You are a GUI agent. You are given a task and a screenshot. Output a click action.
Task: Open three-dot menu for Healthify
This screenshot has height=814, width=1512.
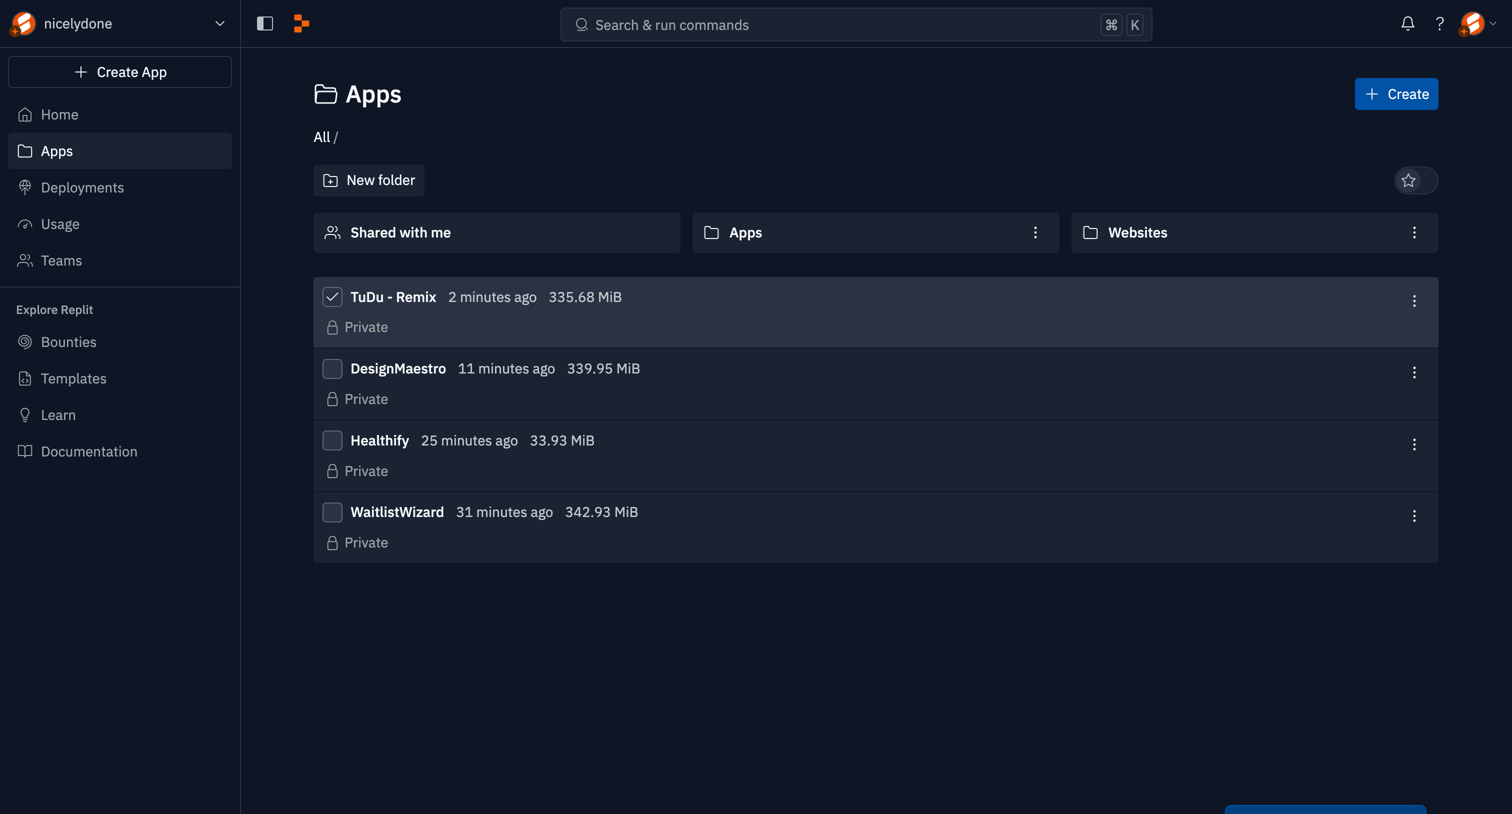tap(1414, 445)
